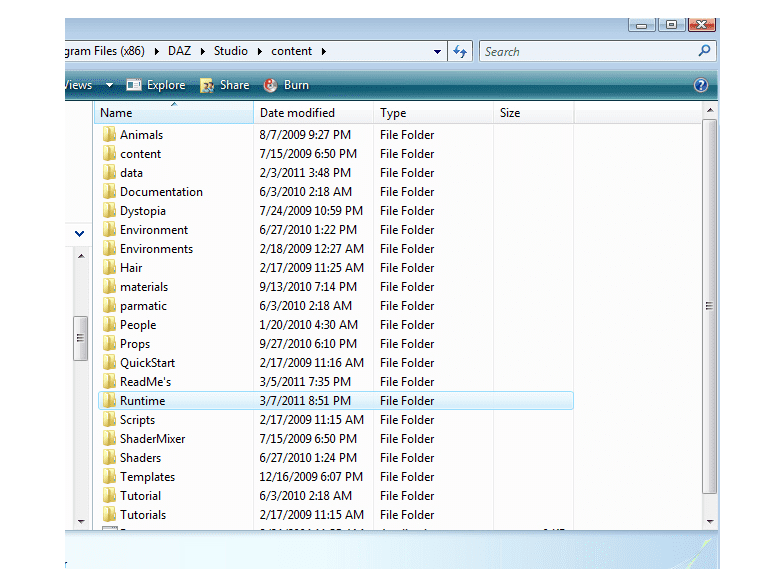
Task: Click the Runtime folder icon
Action: pos(109,401)
